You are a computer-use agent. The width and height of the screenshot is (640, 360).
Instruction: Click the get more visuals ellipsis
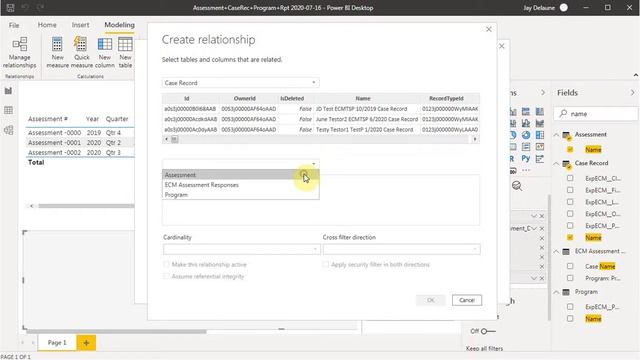click(526, 170)
